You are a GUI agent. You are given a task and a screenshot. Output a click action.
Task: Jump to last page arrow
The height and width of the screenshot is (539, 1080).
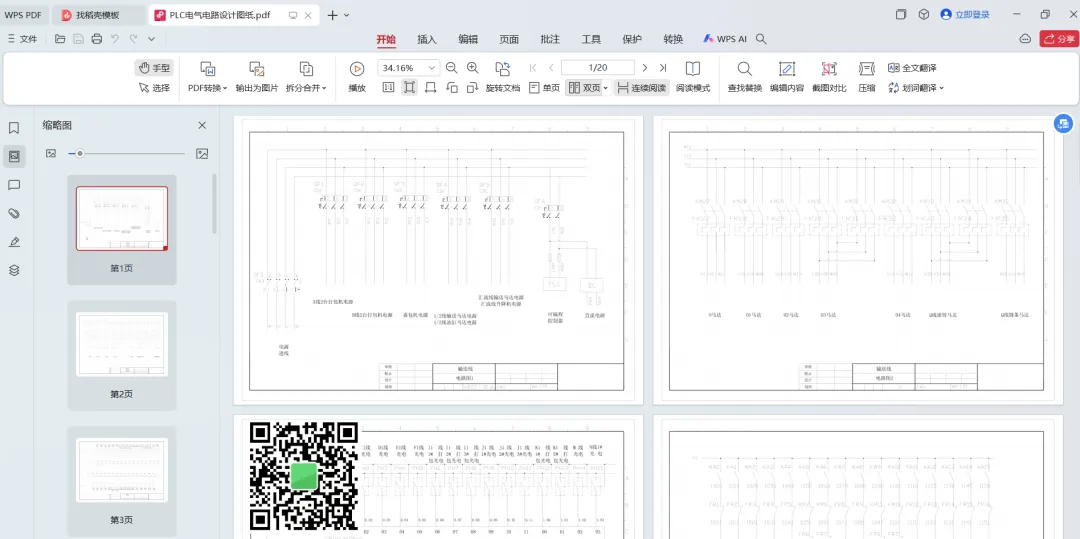(x=663, y=67)
